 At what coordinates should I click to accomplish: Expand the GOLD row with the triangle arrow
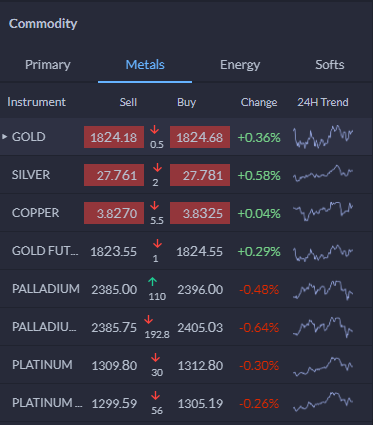tap(5, 137)
